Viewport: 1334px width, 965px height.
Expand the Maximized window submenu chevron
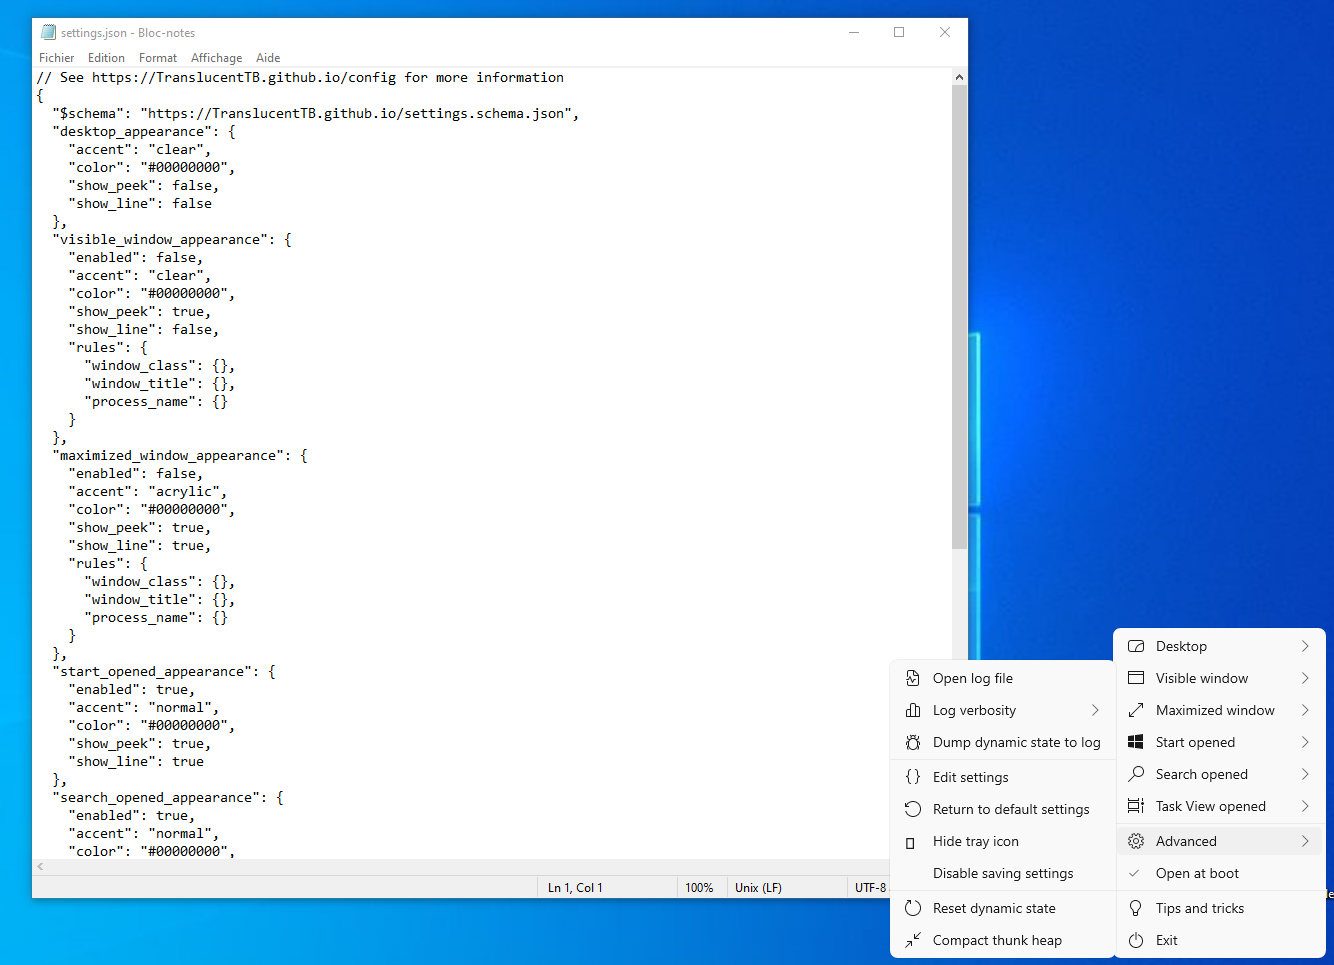pos(1304,710)
